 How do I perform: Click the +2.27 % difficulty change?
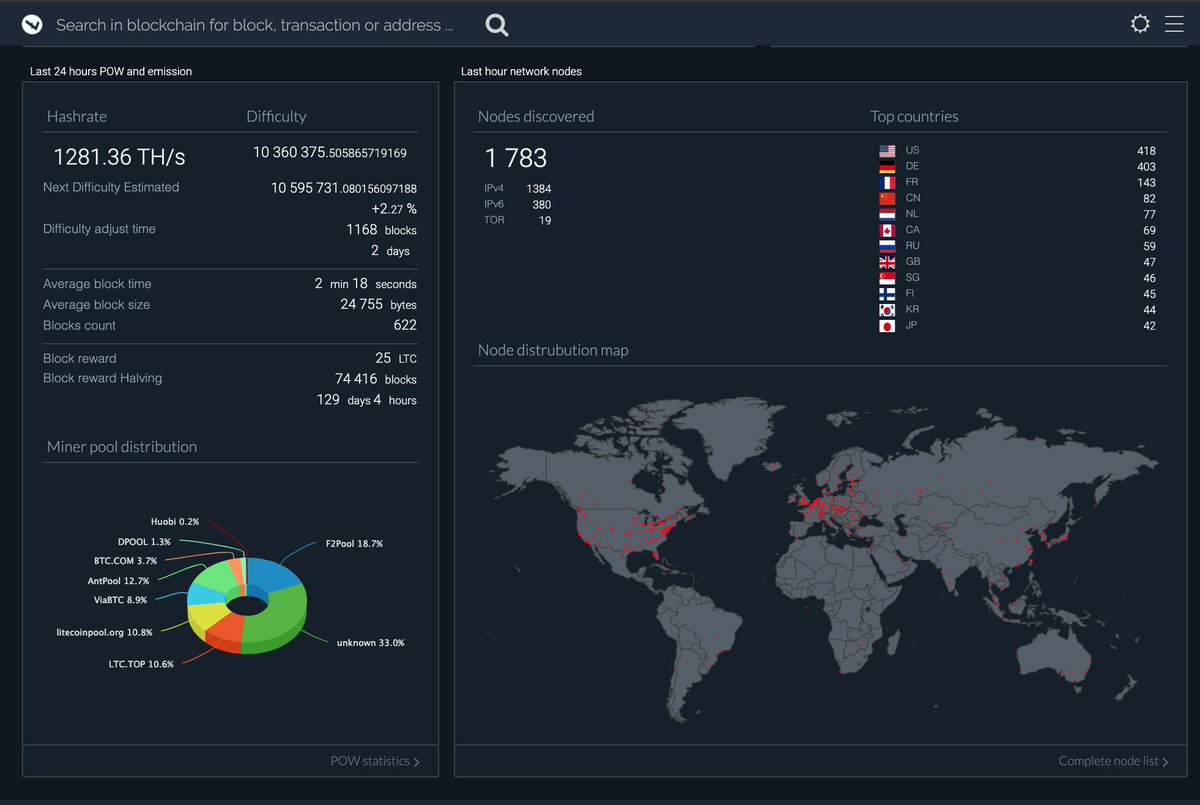coord(394,209)
